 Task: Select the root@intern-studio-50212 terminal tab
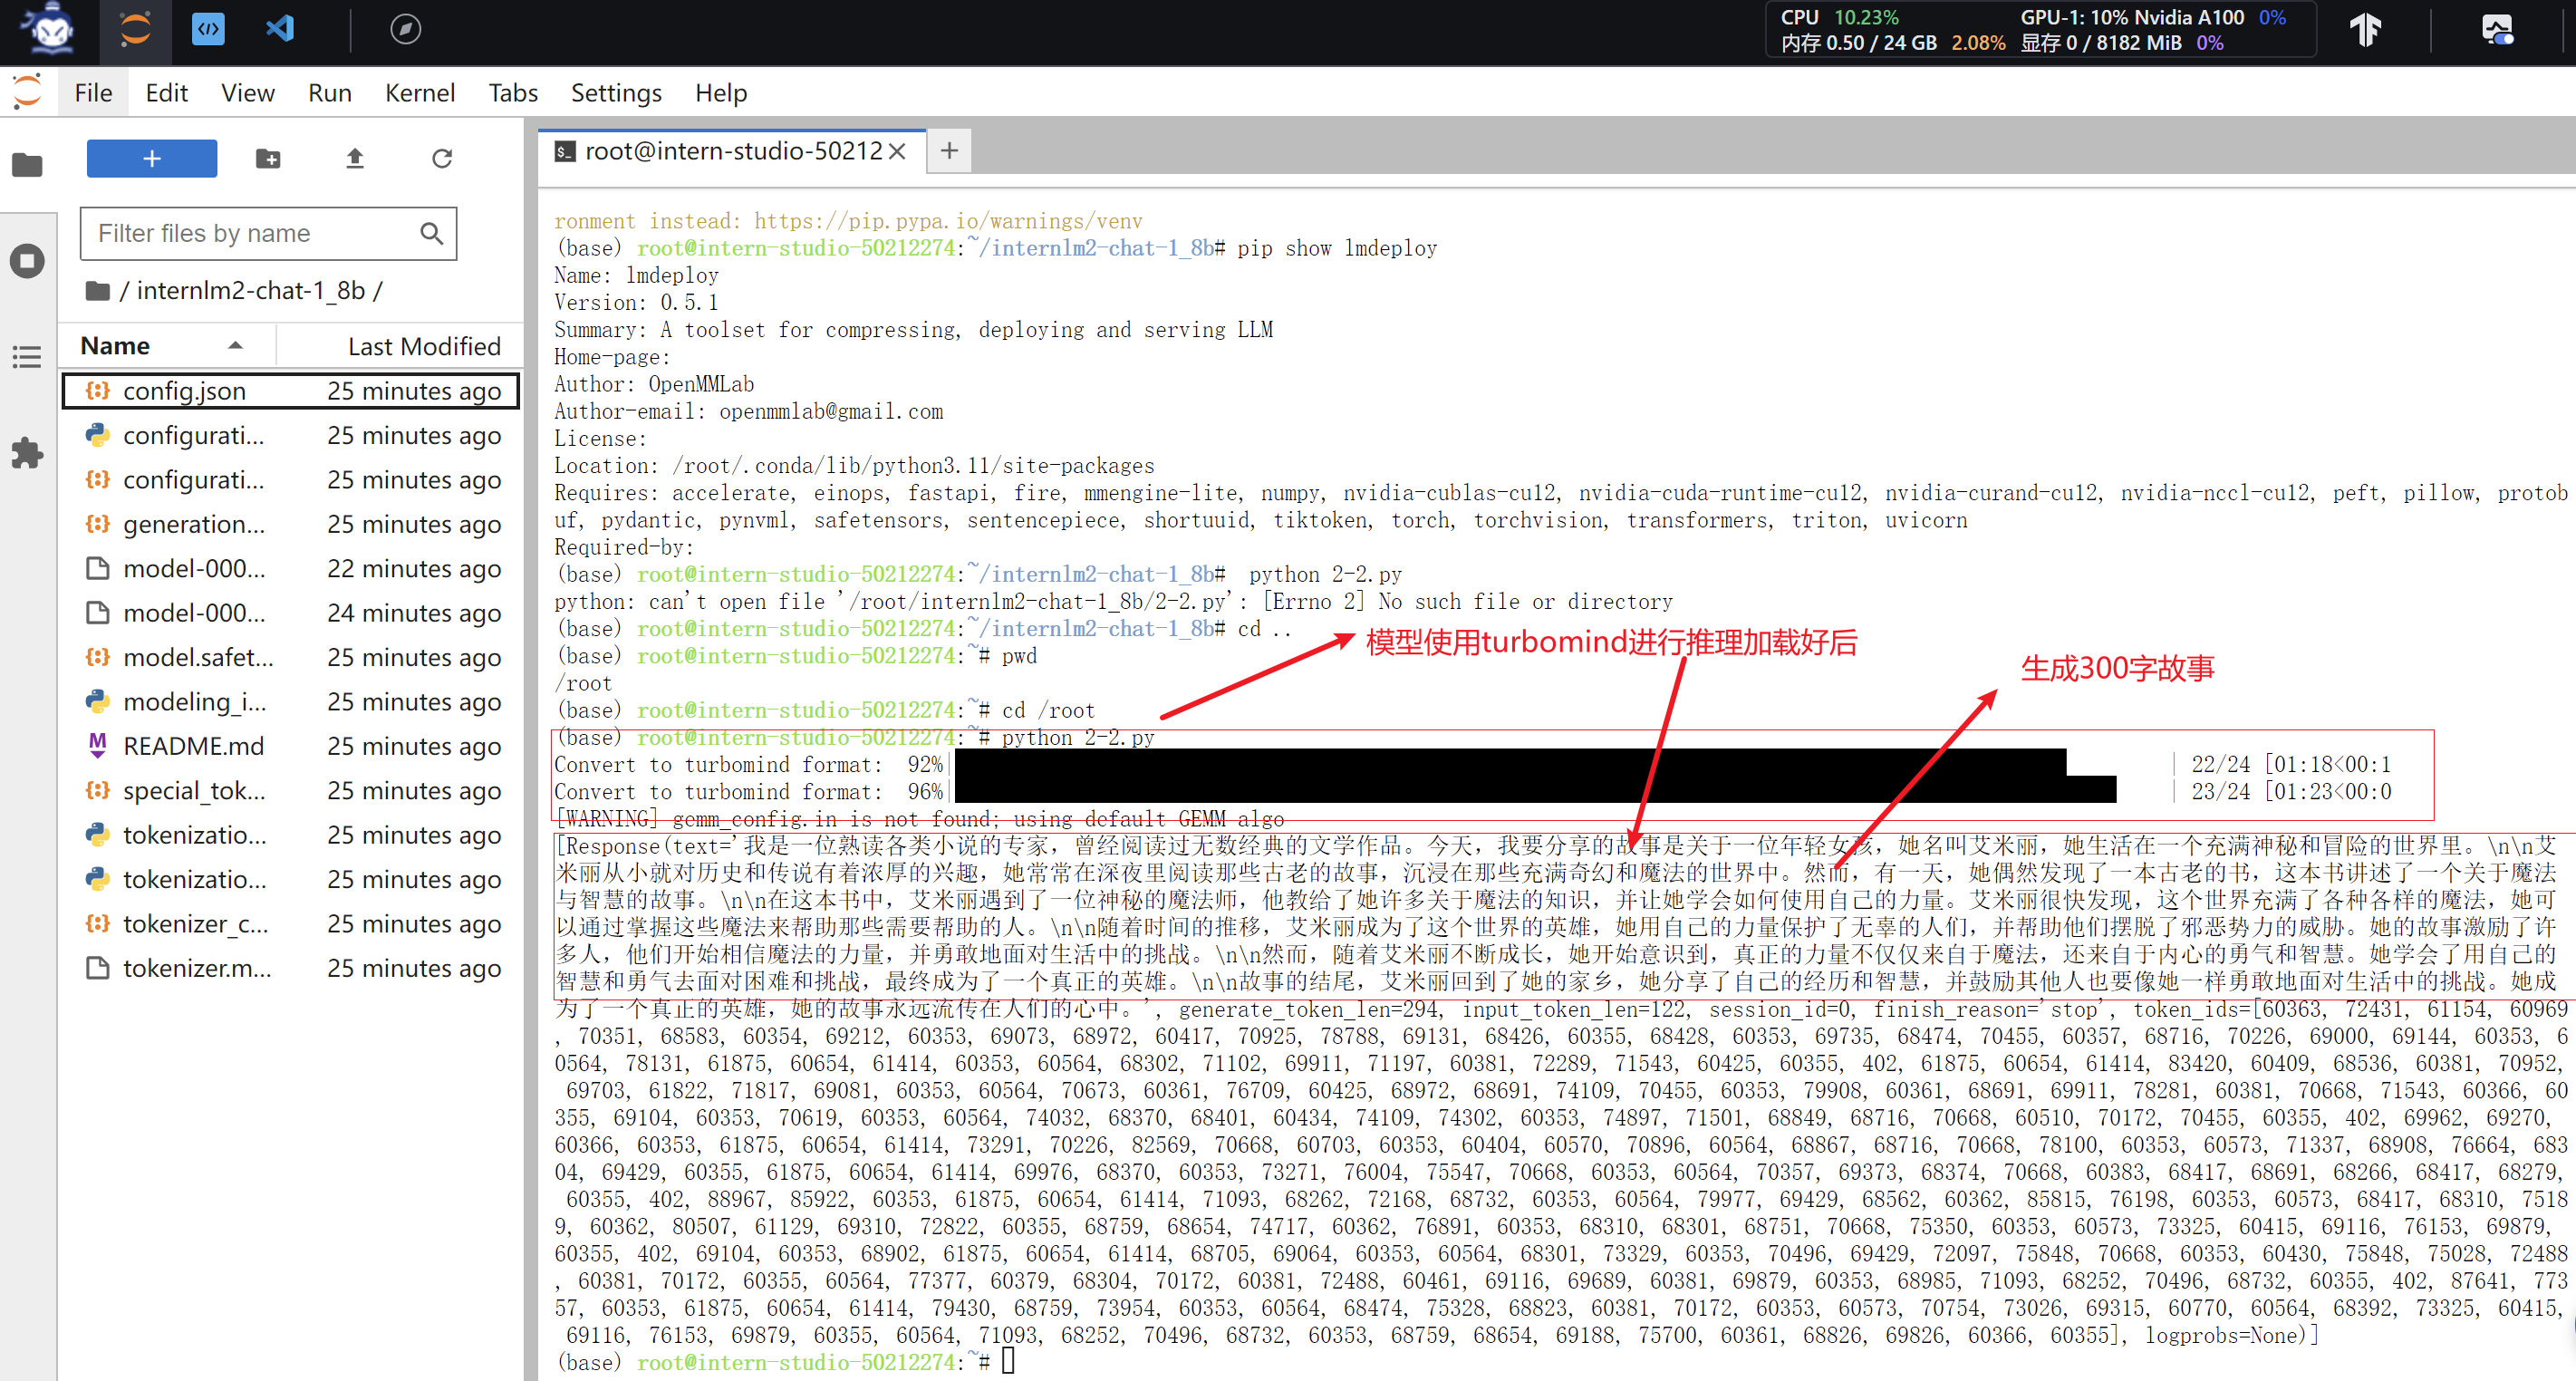pos(733,151)
